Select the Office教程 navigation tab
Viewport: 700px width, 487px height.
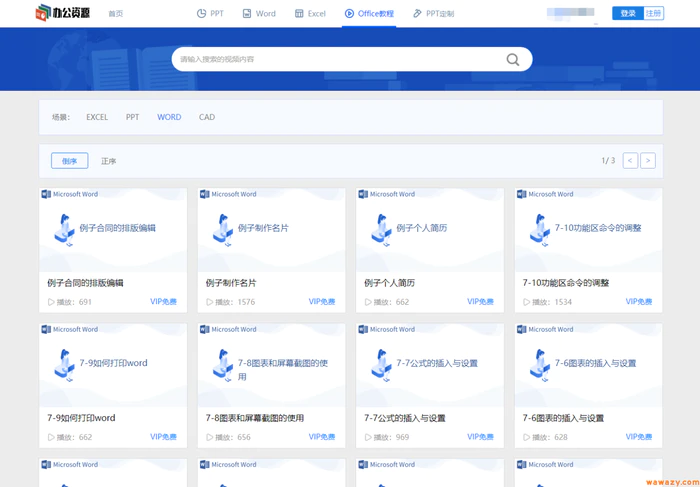pyautogui.click(x=369, y=14)
